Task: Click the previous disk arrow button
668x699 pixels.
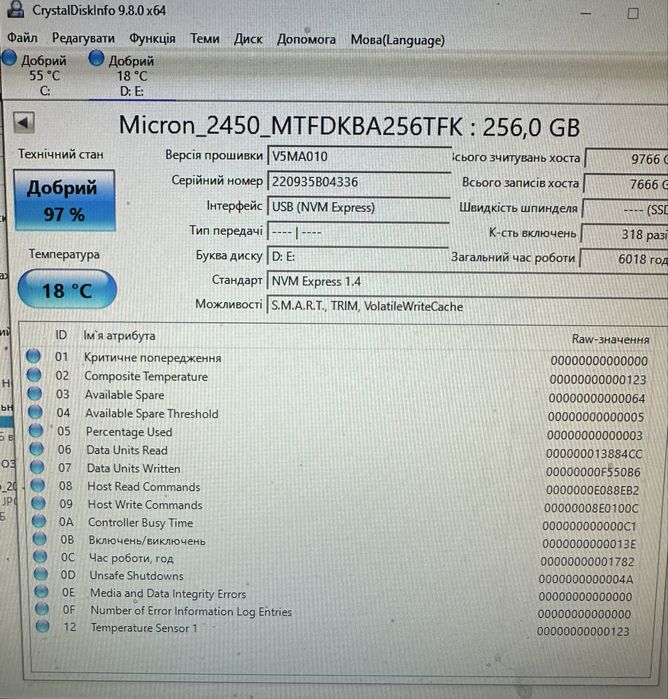Action: [24, 123]
